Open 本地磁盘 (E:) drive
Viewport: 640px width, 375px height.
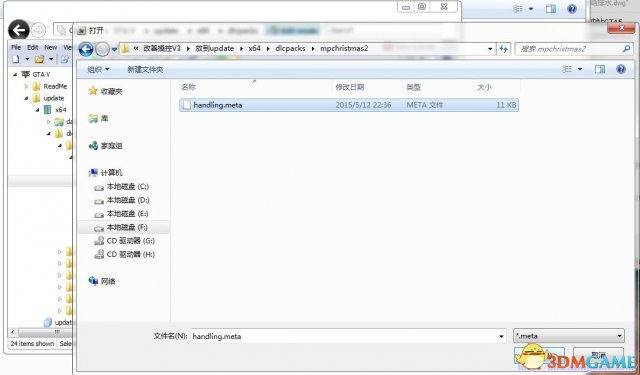coord(122,214)
